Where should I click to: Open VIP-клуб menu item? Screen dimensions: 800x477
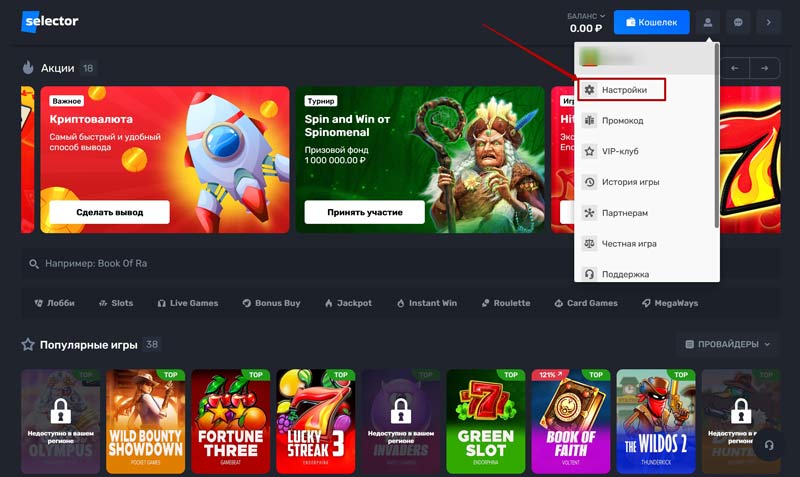click(x=620, y=152)
